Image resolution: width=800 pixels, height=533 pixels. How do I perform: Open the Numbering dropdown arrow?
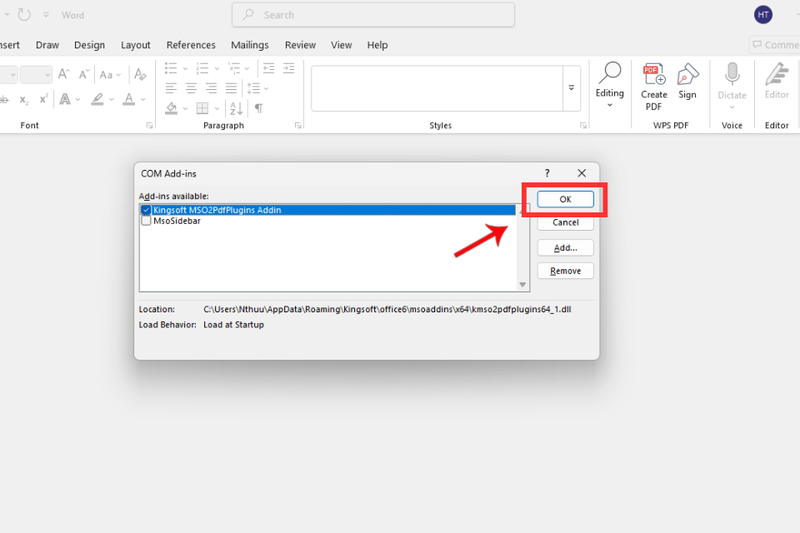pos(216,68)
